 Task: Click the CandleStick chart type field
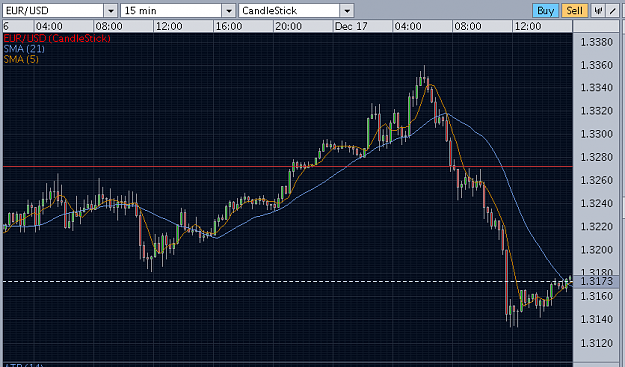(x=289, y=11)
